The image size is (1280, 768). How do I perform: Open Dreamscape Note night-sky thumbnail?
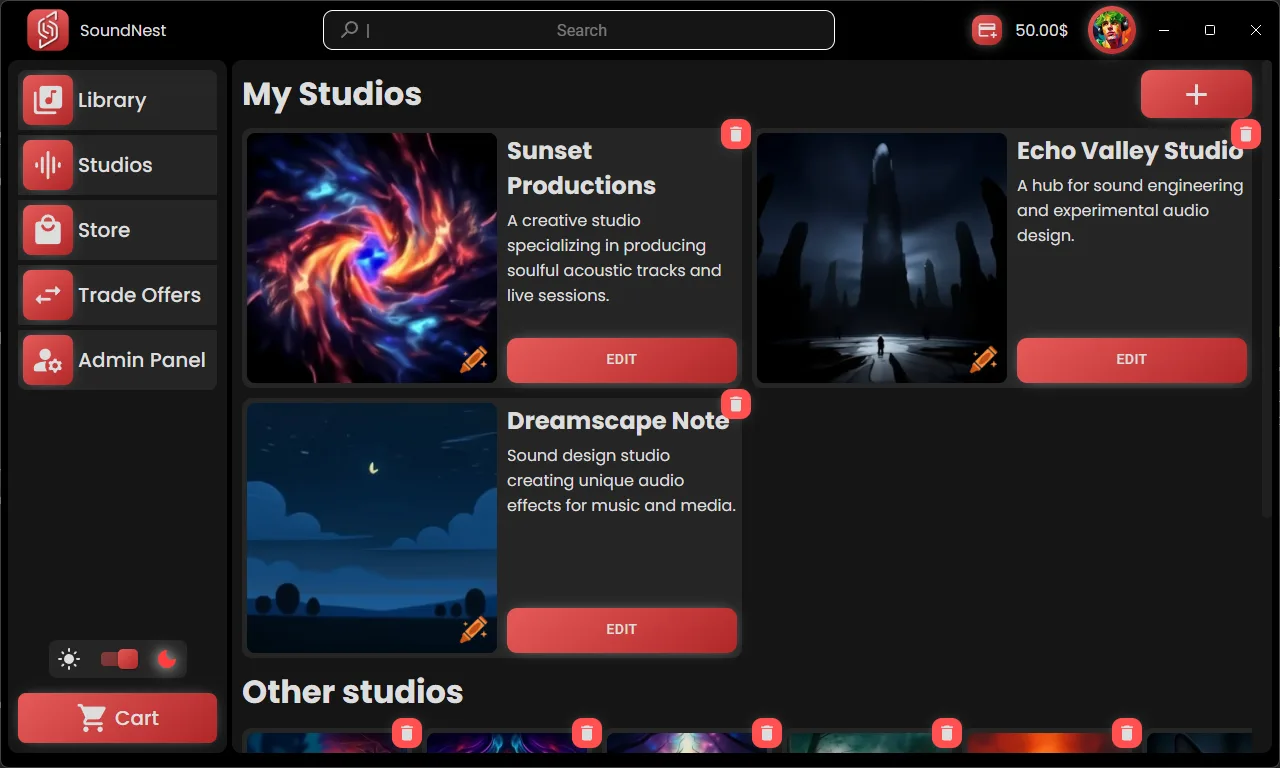[372, 528]
